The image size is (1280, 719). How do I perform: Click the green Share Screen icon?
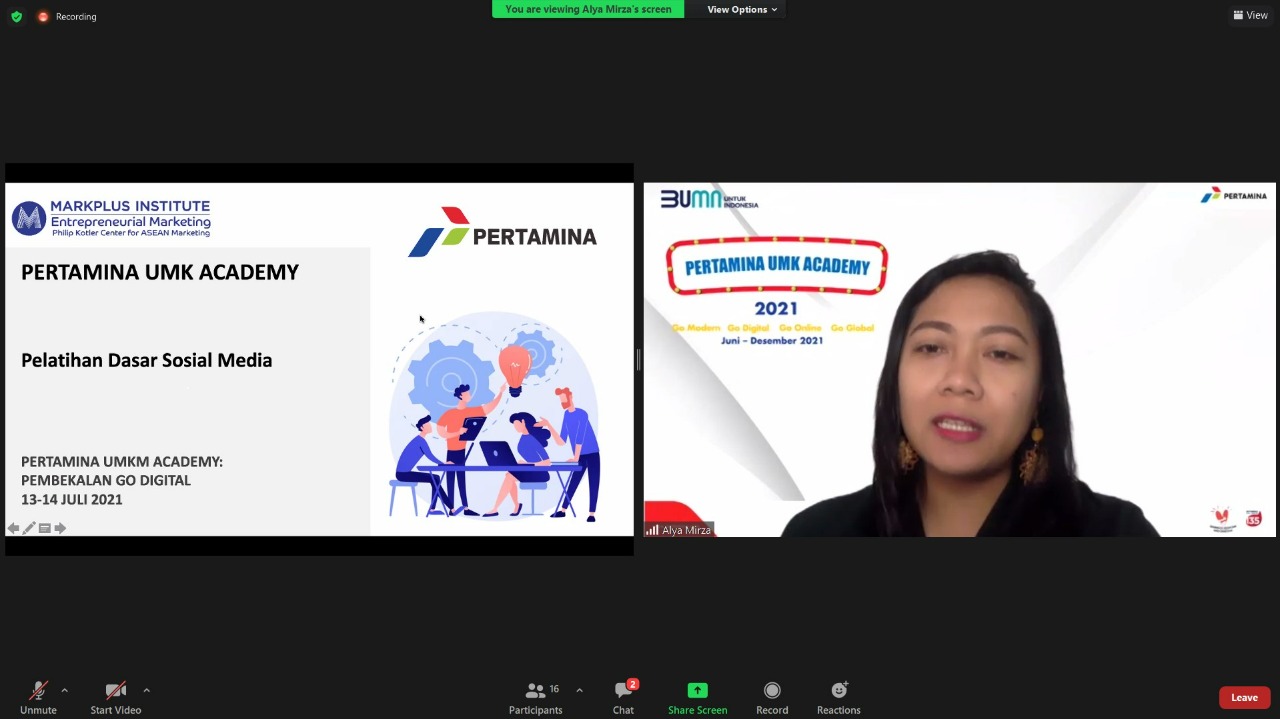point(697,690)
